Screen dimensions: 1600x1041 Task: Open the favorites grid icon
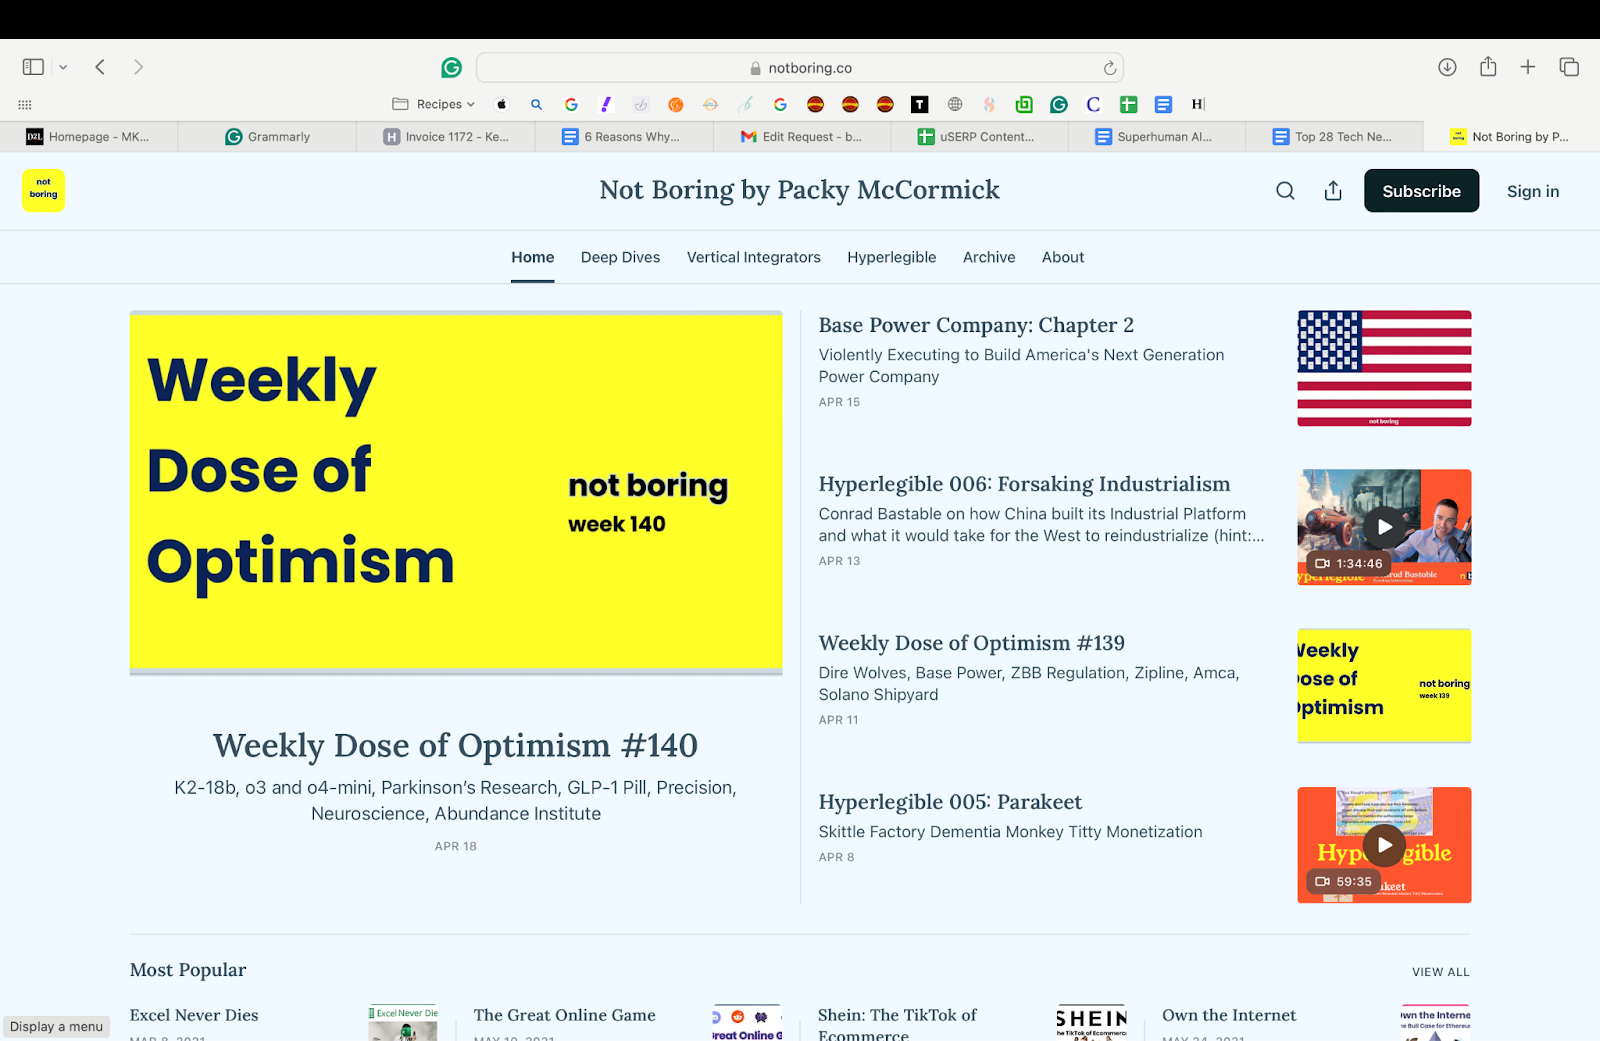[25, 104]
